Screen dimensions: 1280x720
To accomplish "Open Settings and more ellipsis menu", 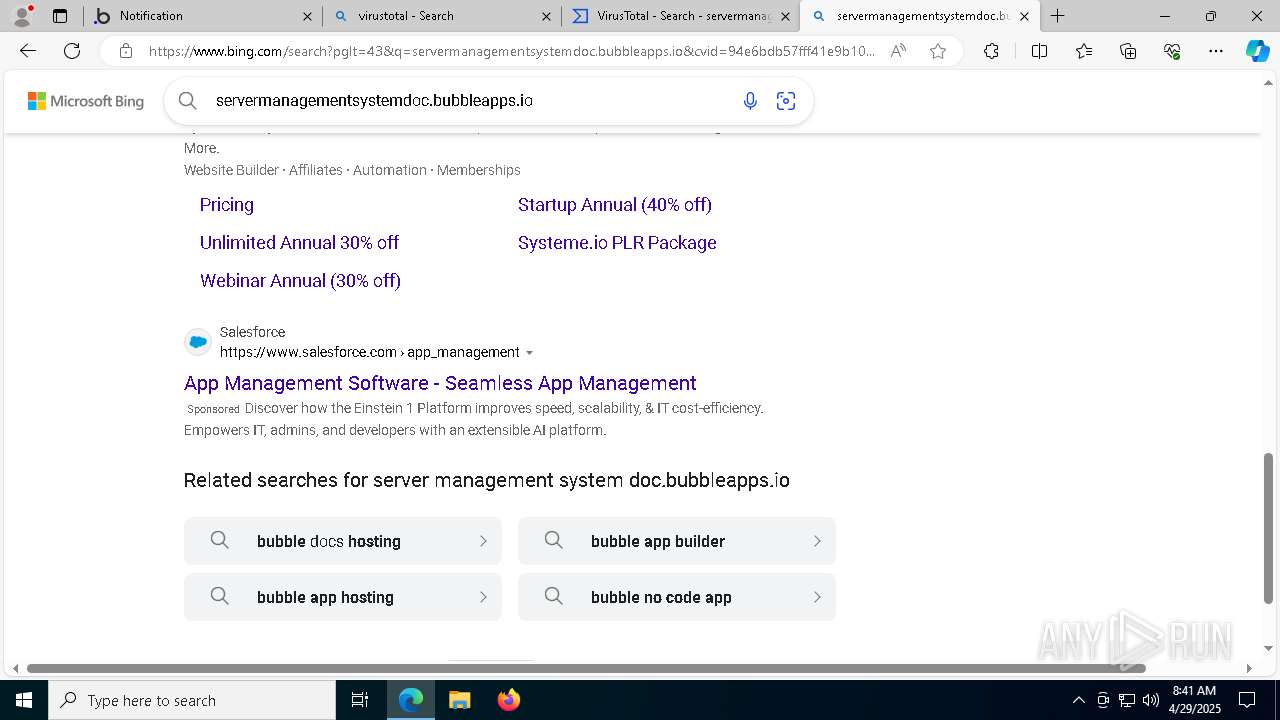I will tap(1216, 51).
